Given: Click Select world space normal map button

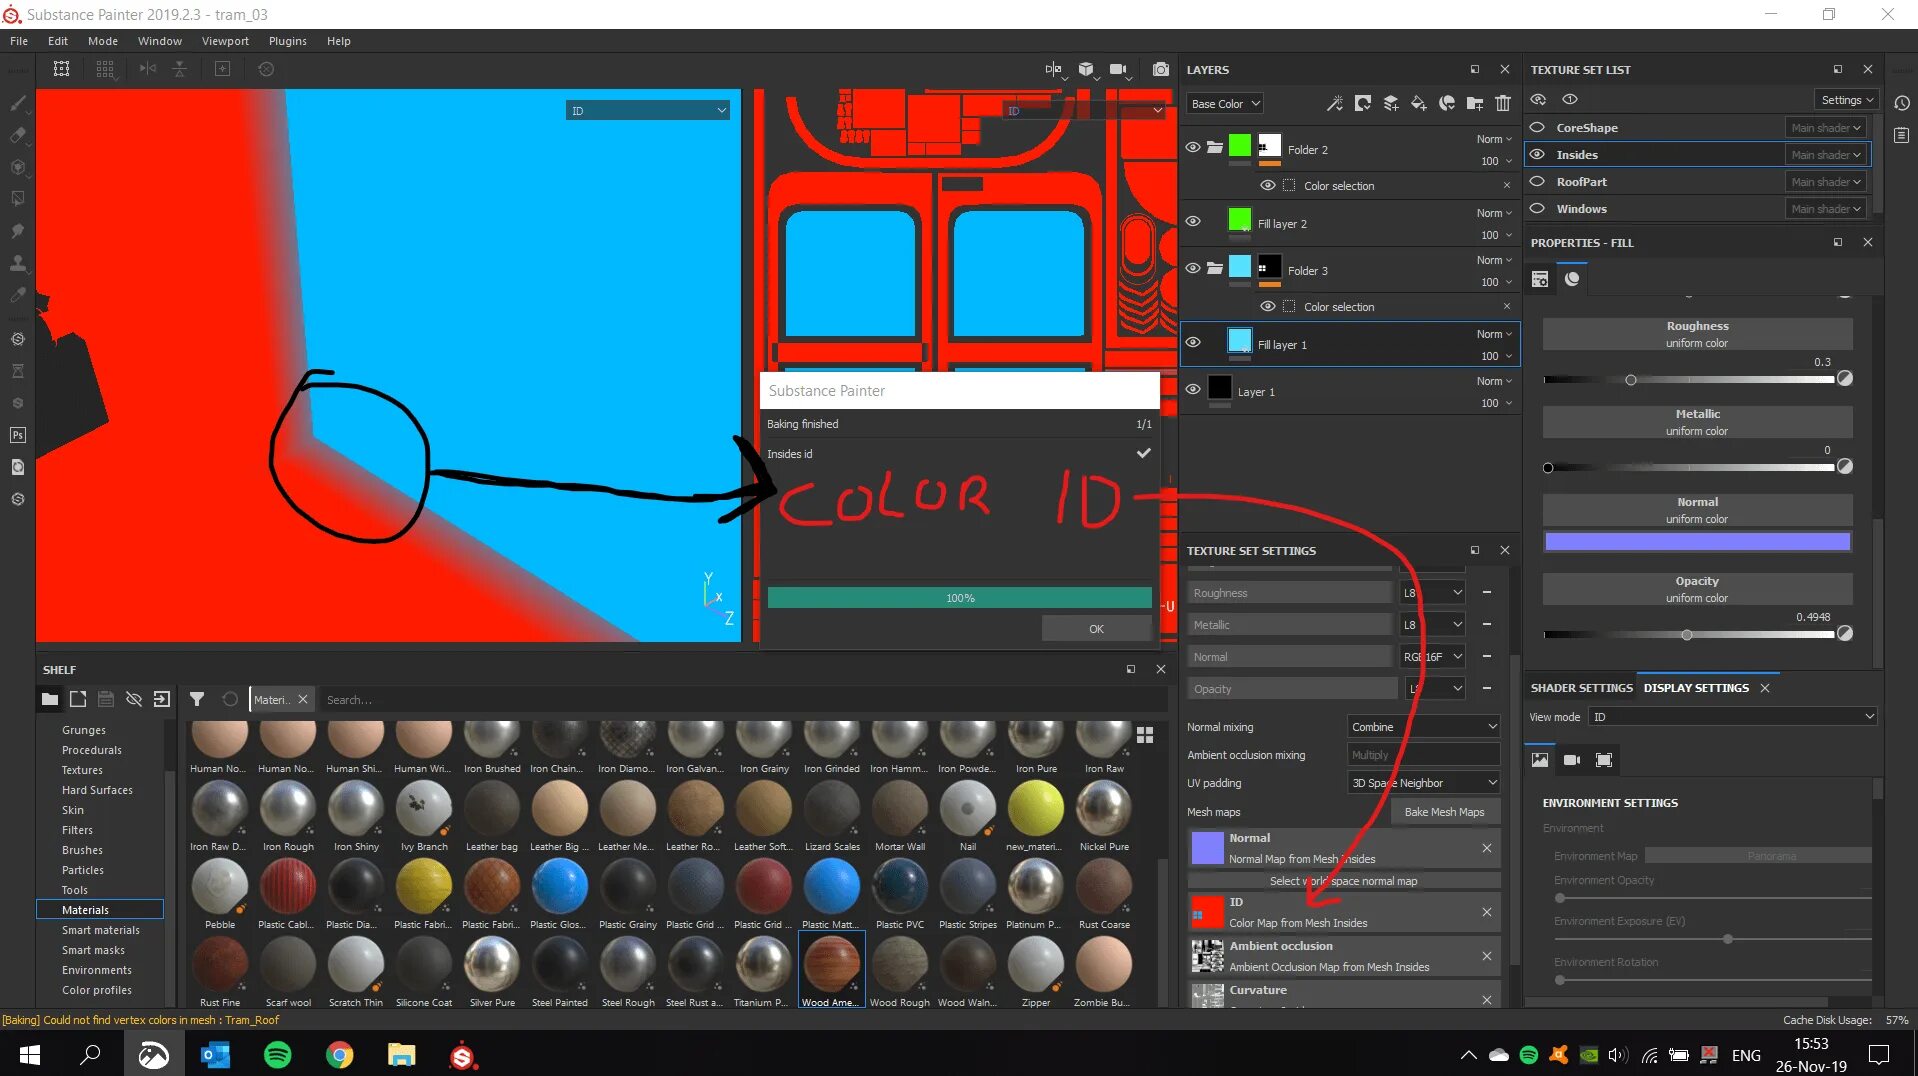Looking at the screenshot, I should 1343,880.
